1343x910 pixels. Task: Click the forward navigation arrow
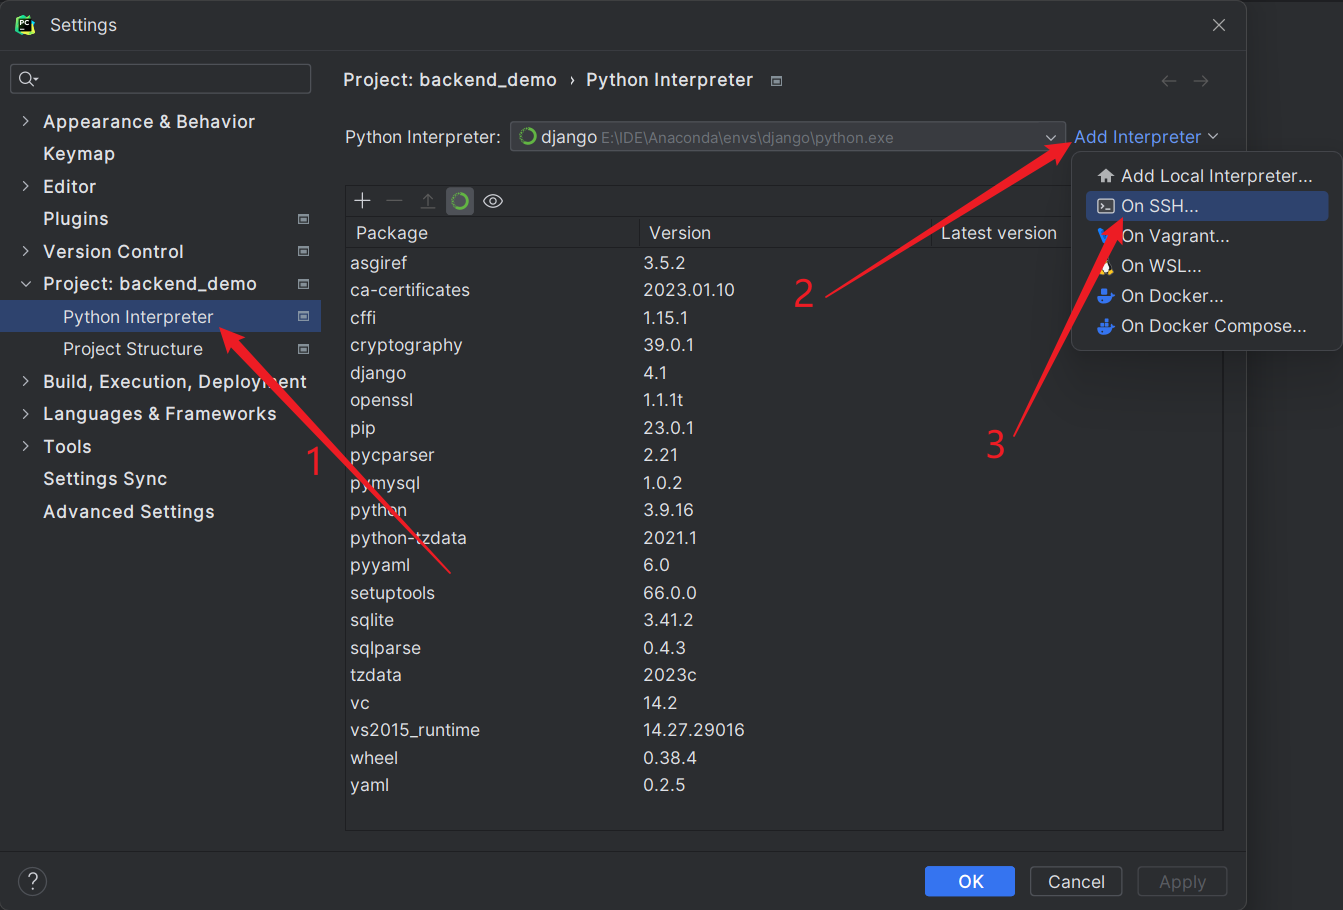[1201, 81]
